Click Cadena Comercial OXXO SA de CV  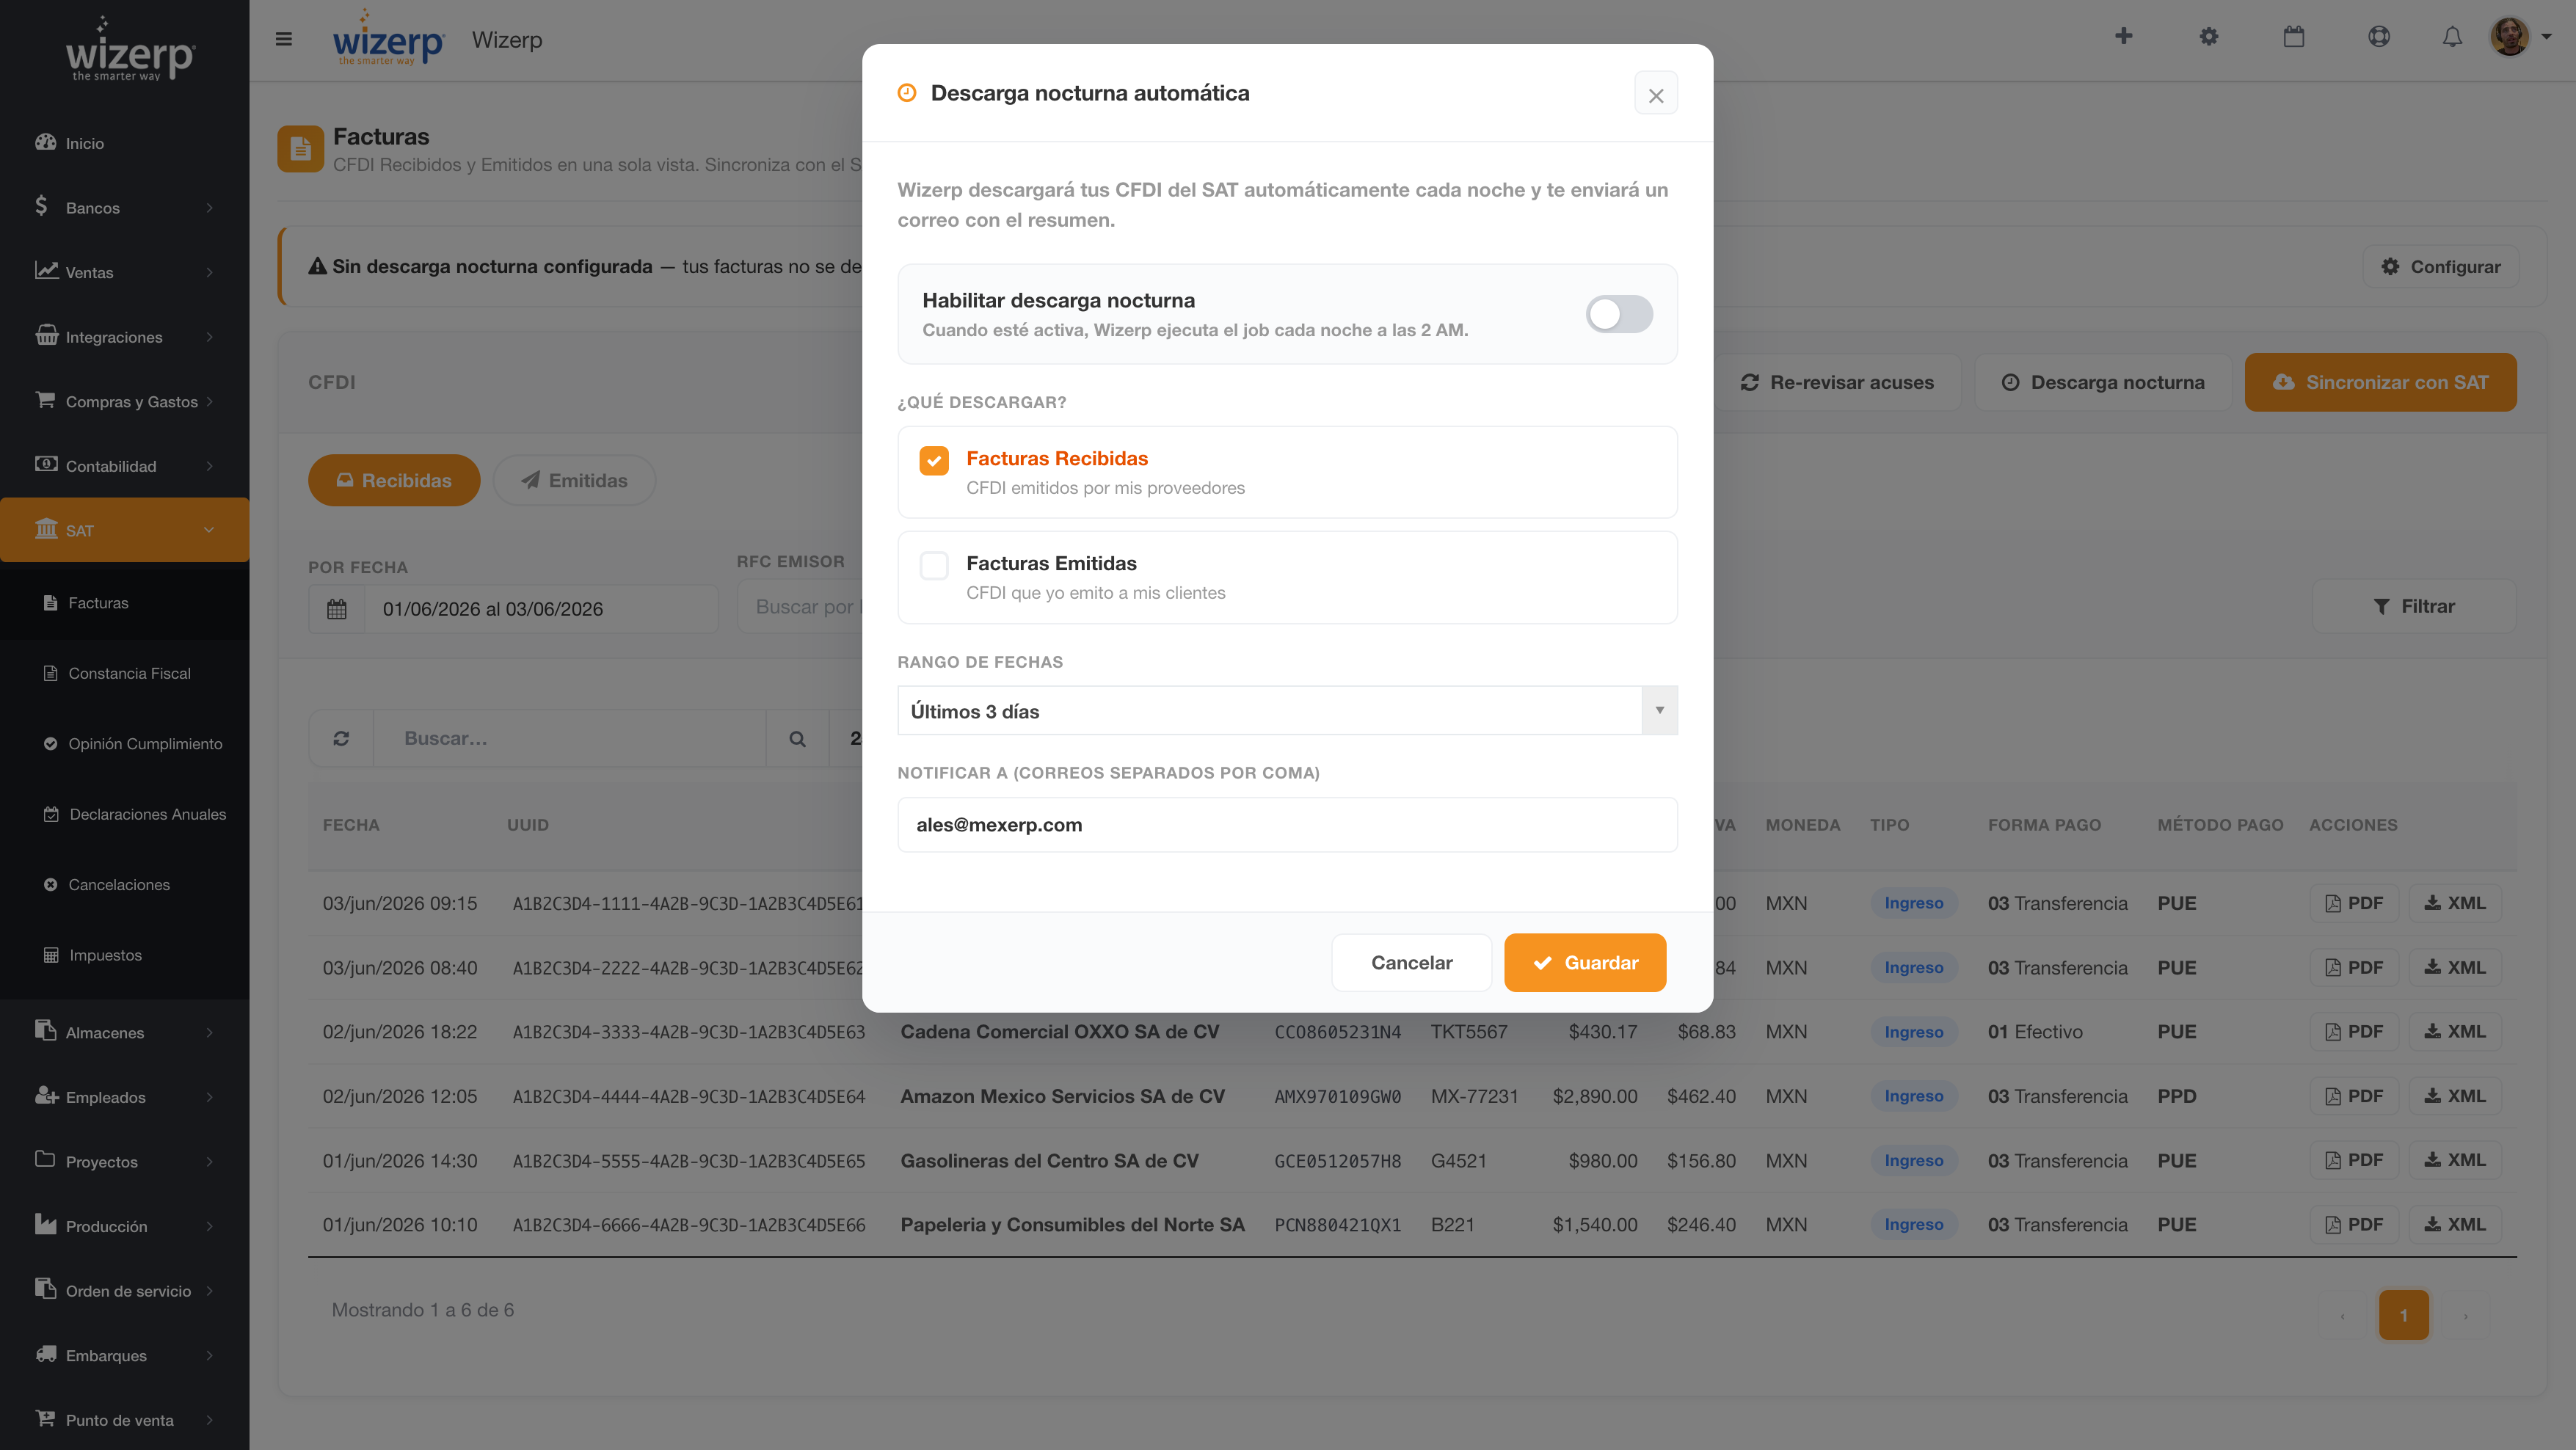[x=1059, y=1031]
